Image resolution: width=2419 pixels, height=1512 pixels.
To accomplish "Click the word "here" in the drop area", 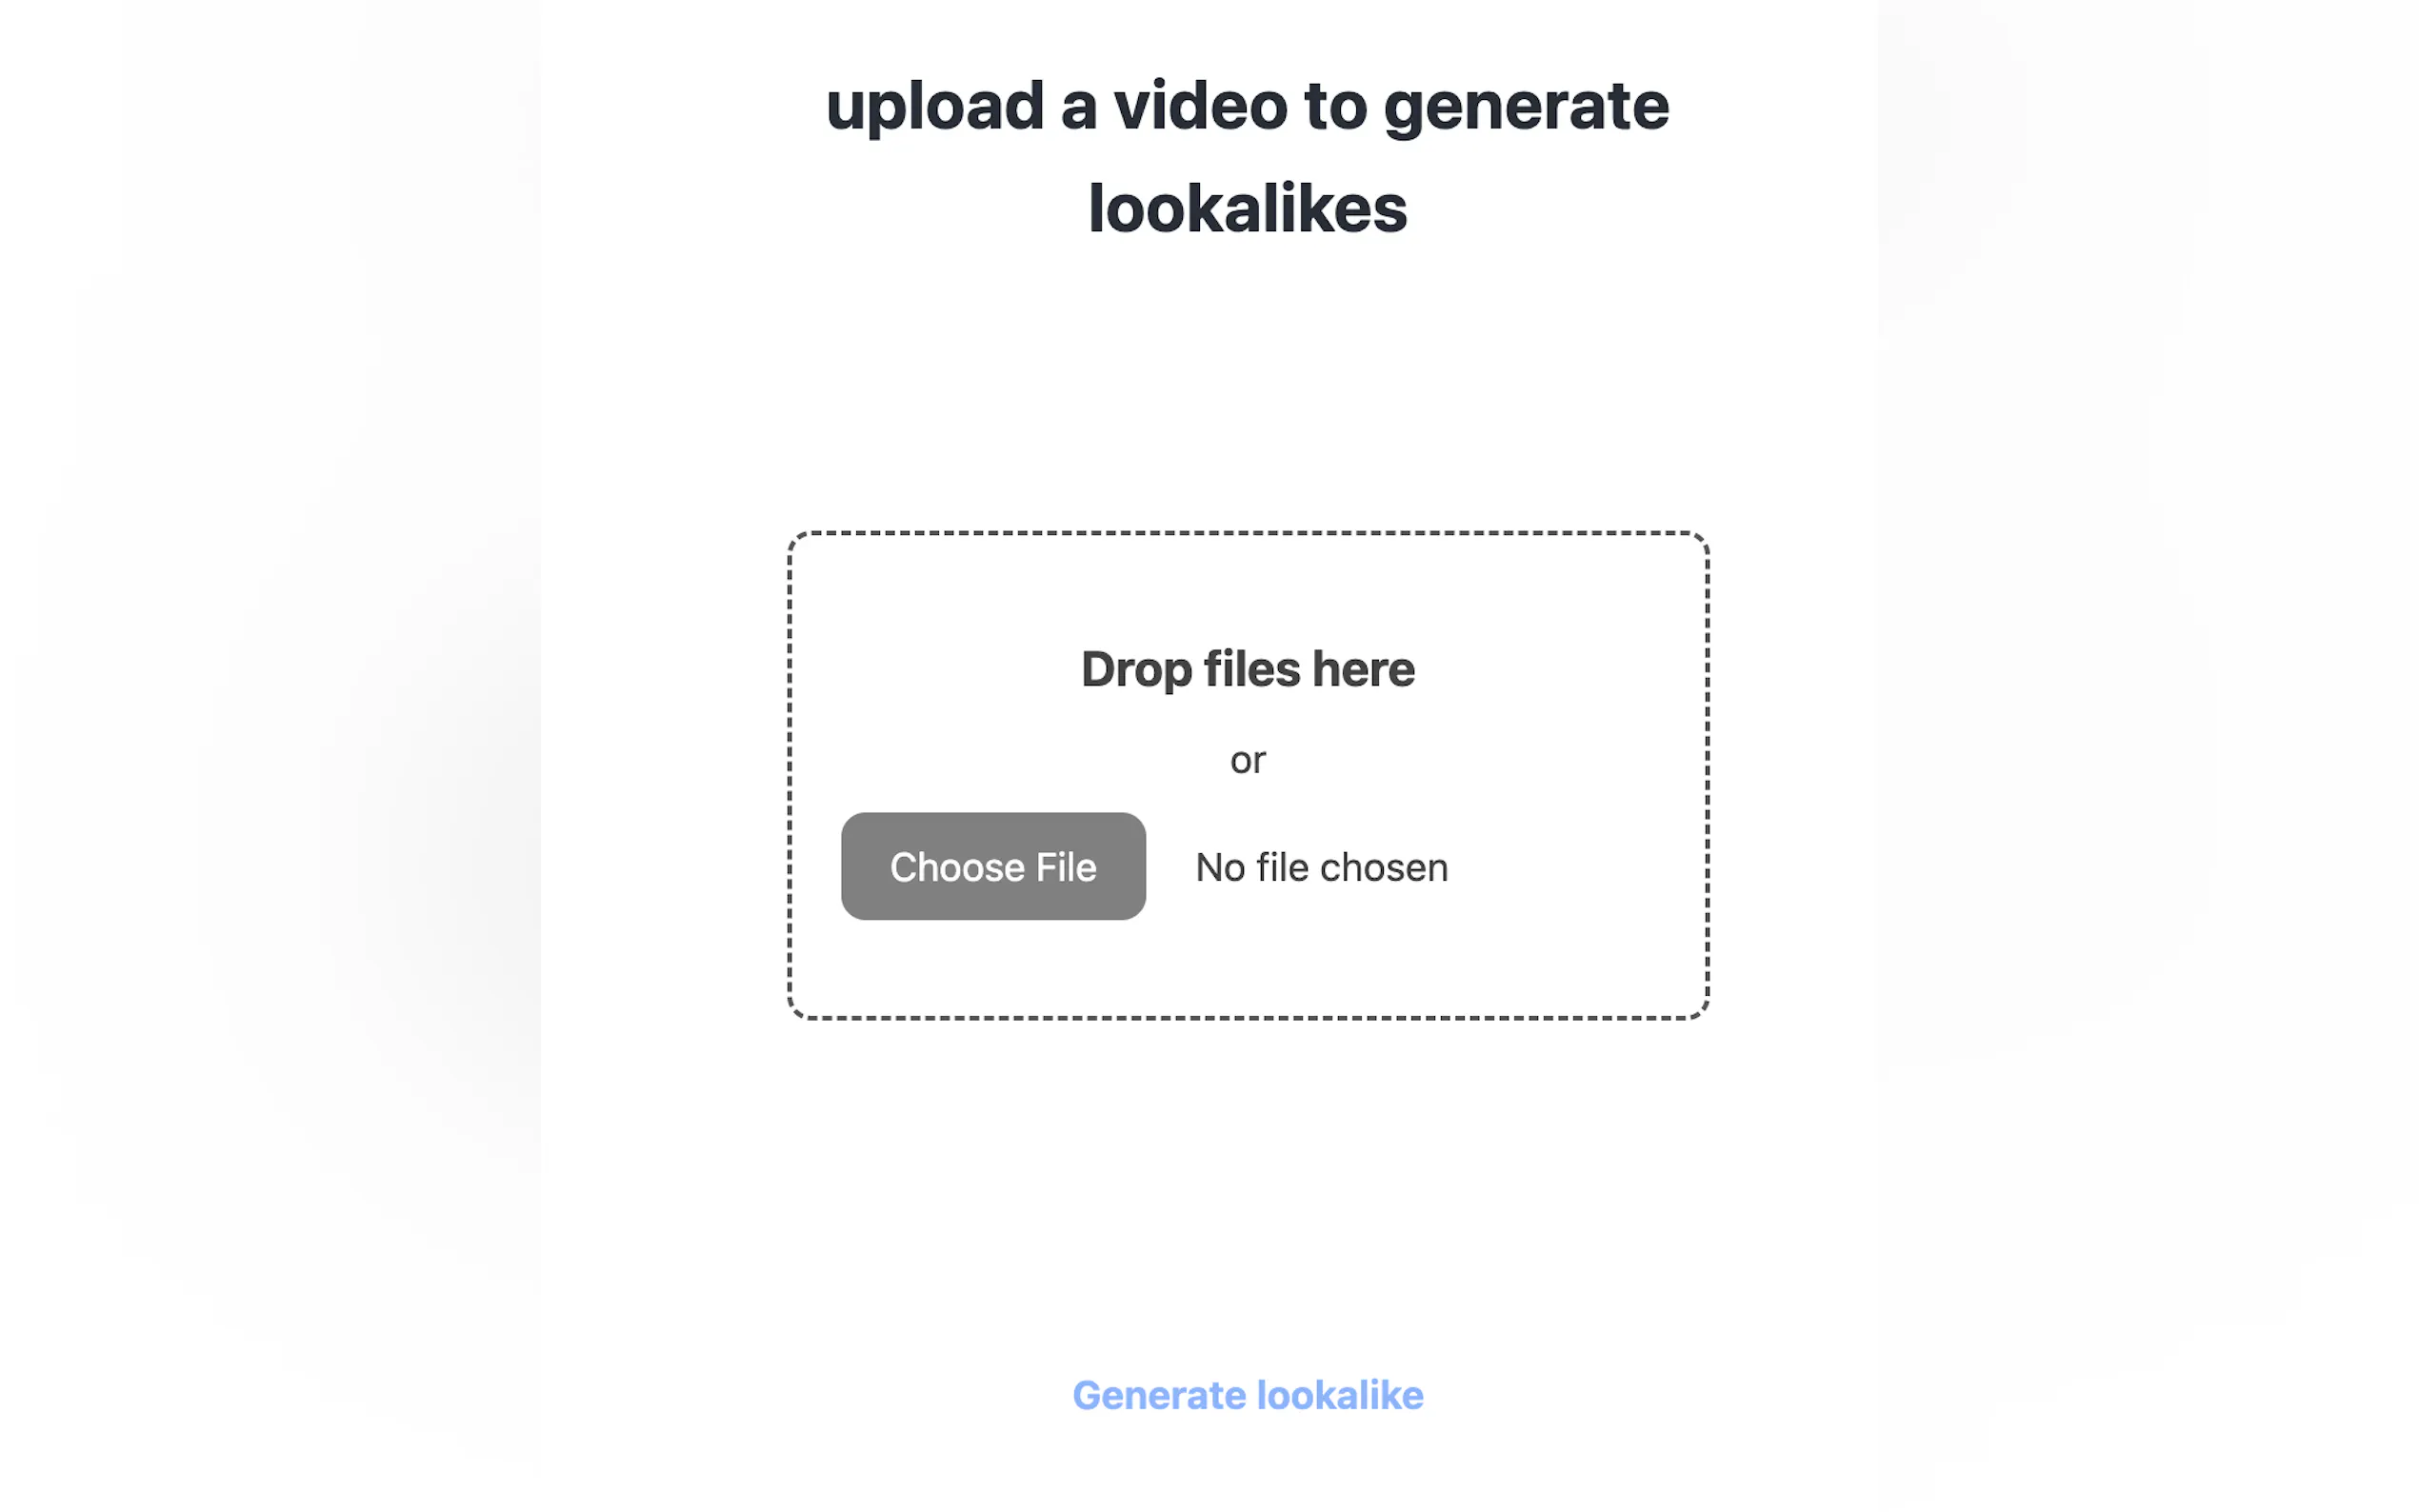I will pos(1363,669).
